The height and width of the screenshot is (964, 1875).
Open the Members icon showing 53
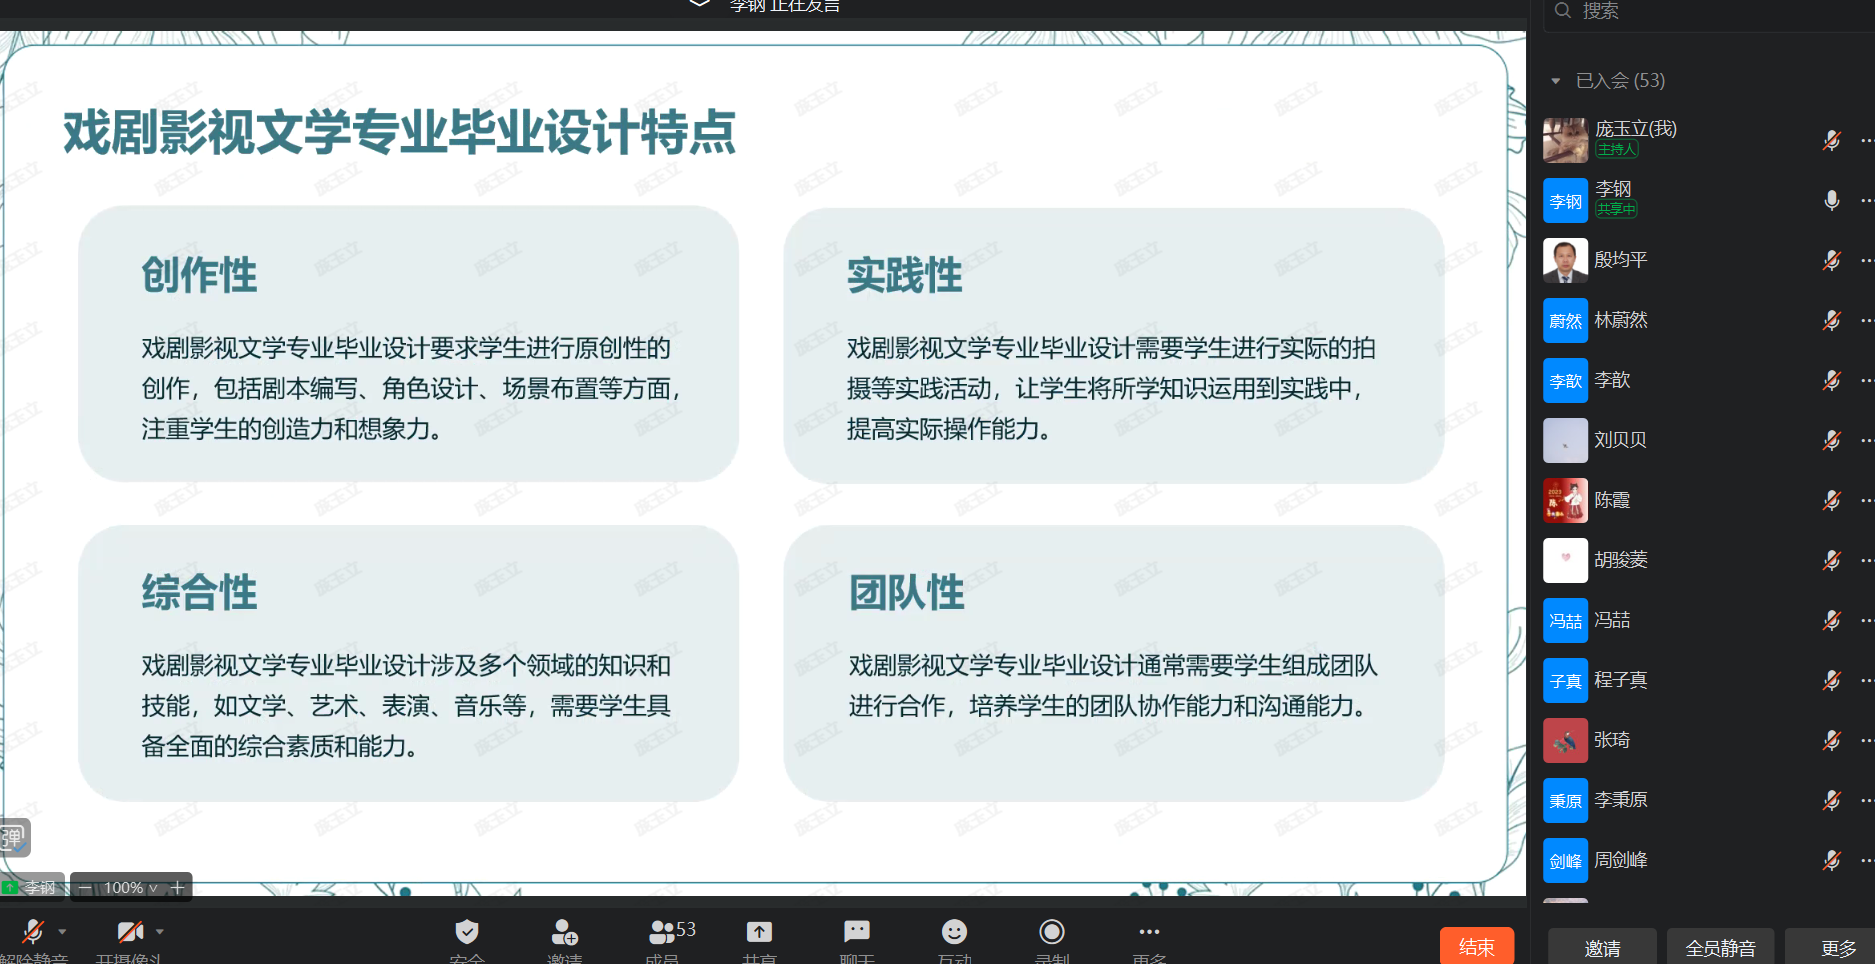pos(672,932)
